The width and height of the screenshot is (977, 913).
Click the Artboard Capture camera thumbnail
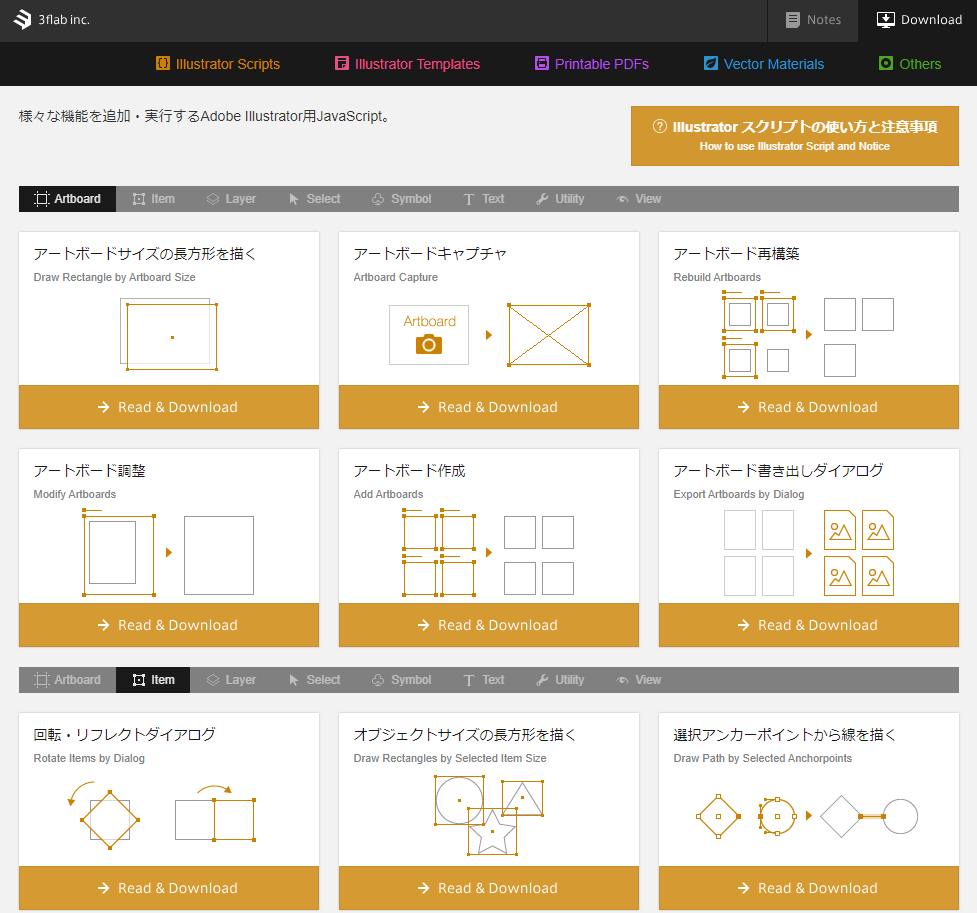click(429, 335)
